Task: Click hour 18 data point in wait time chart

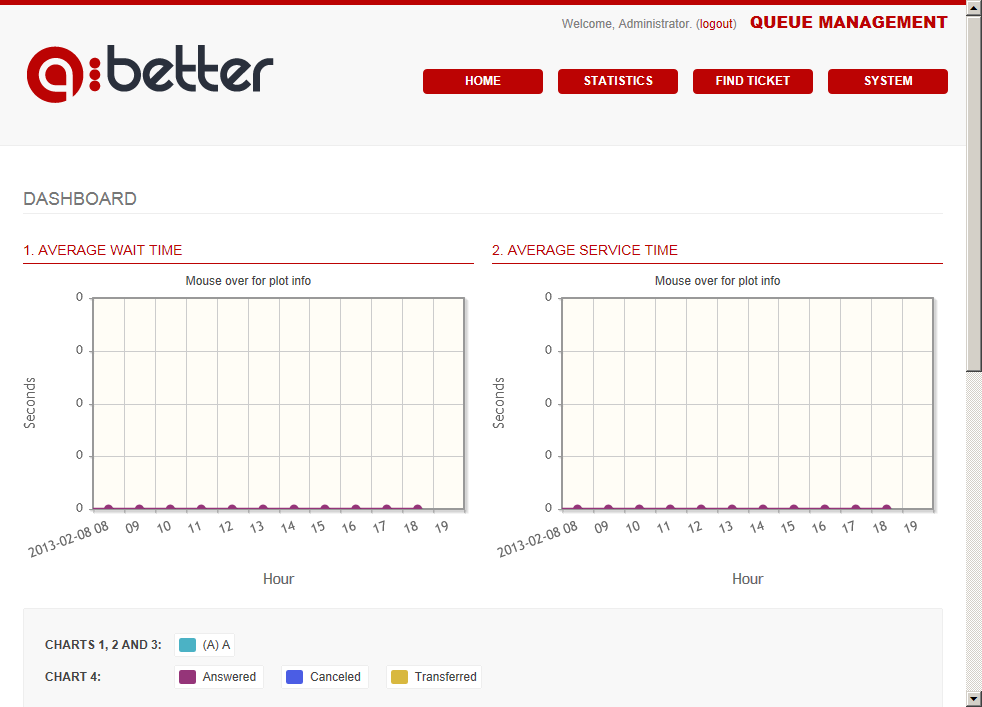Action: tap(418, 508)
